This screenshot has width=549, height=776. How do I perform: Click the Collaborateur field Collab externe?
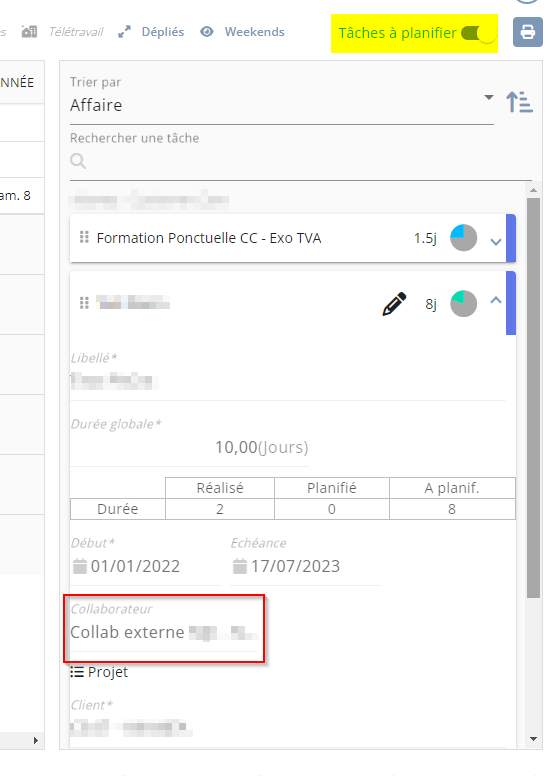click(x=164, y=632)
